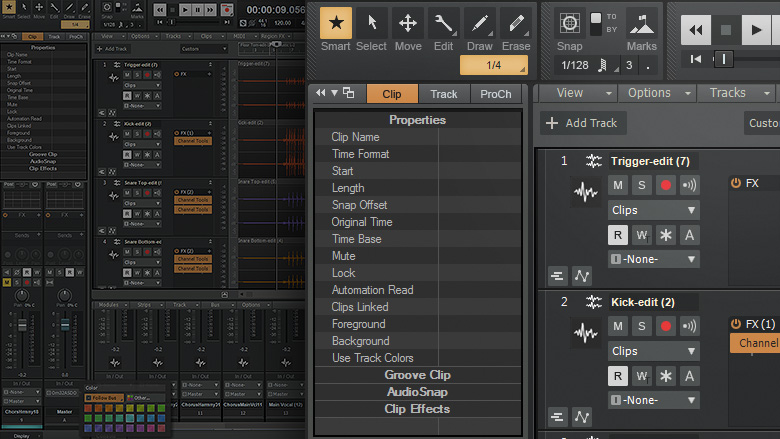Expand the Groove Clip section
This screenshot has width=780, height=439.
click(x=417, y=375)
